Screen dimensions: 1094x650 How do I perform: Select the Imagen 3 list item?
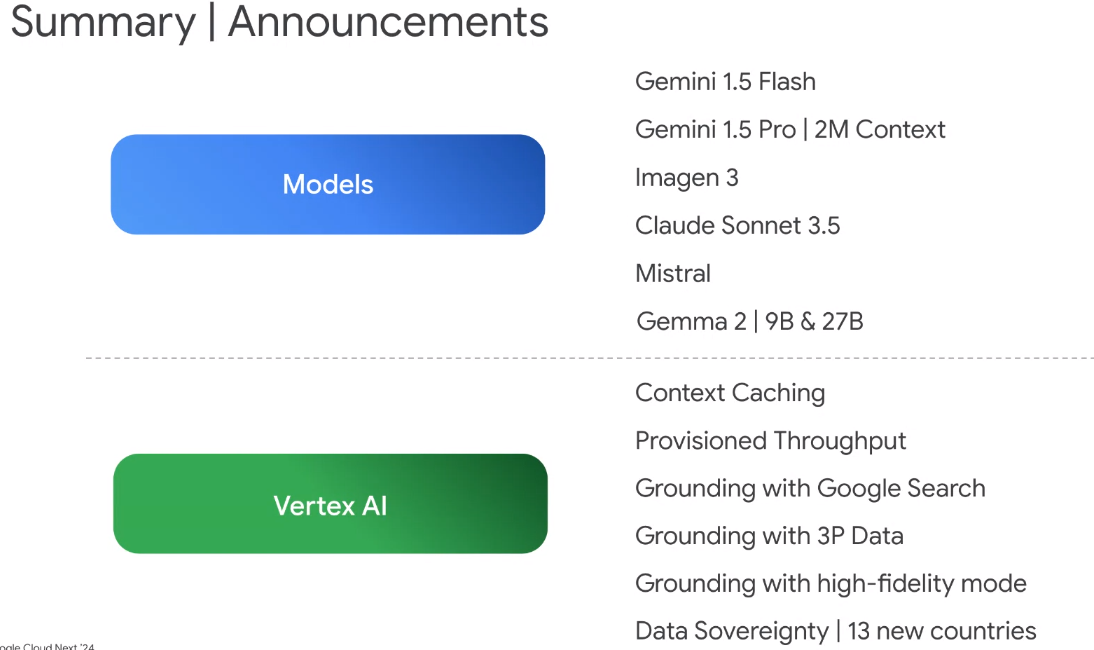686,178
